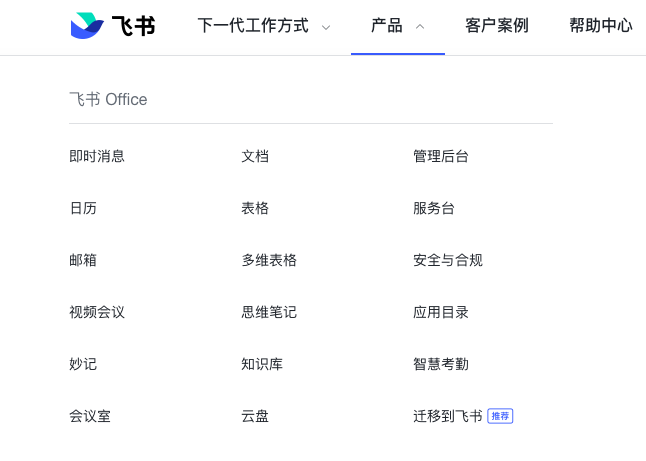
Task: Open the 下一代工作方式 menu
Action: (x=253, y=26)
